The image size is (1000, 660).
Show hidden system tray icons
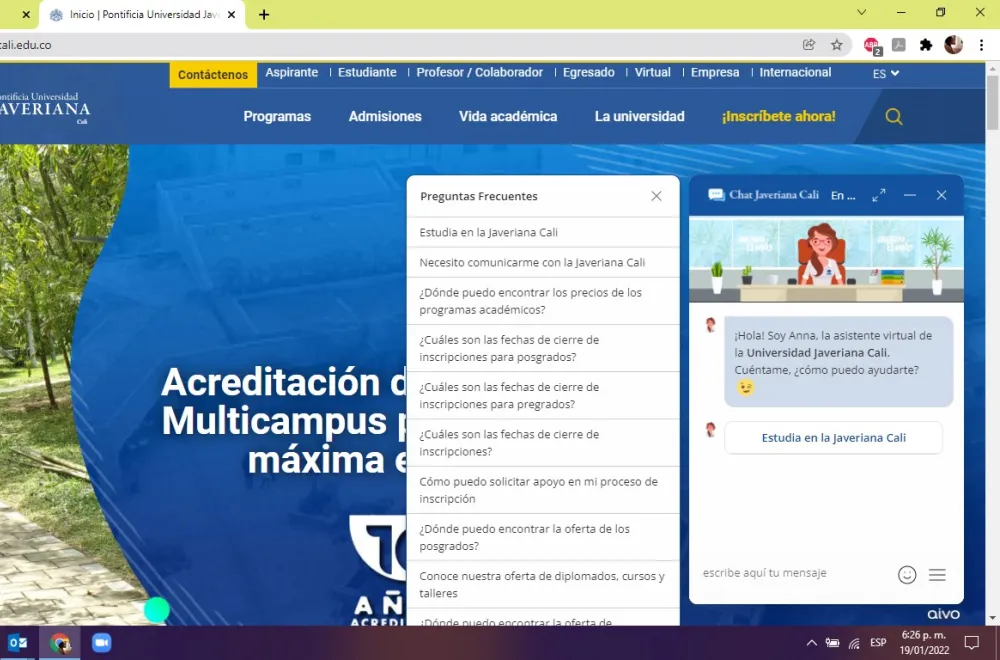[811, 643]
